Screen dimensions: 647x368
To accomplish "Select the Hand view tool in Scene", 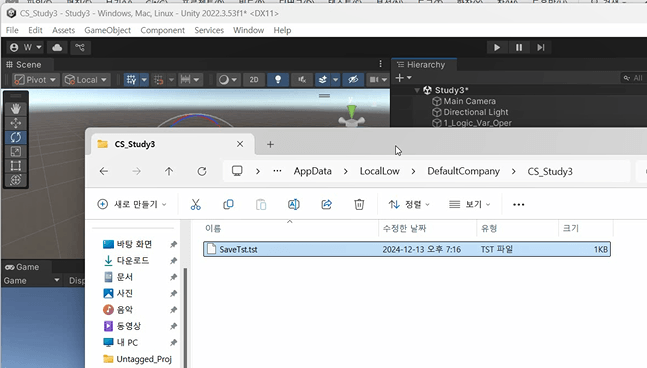I will point(16,109).
